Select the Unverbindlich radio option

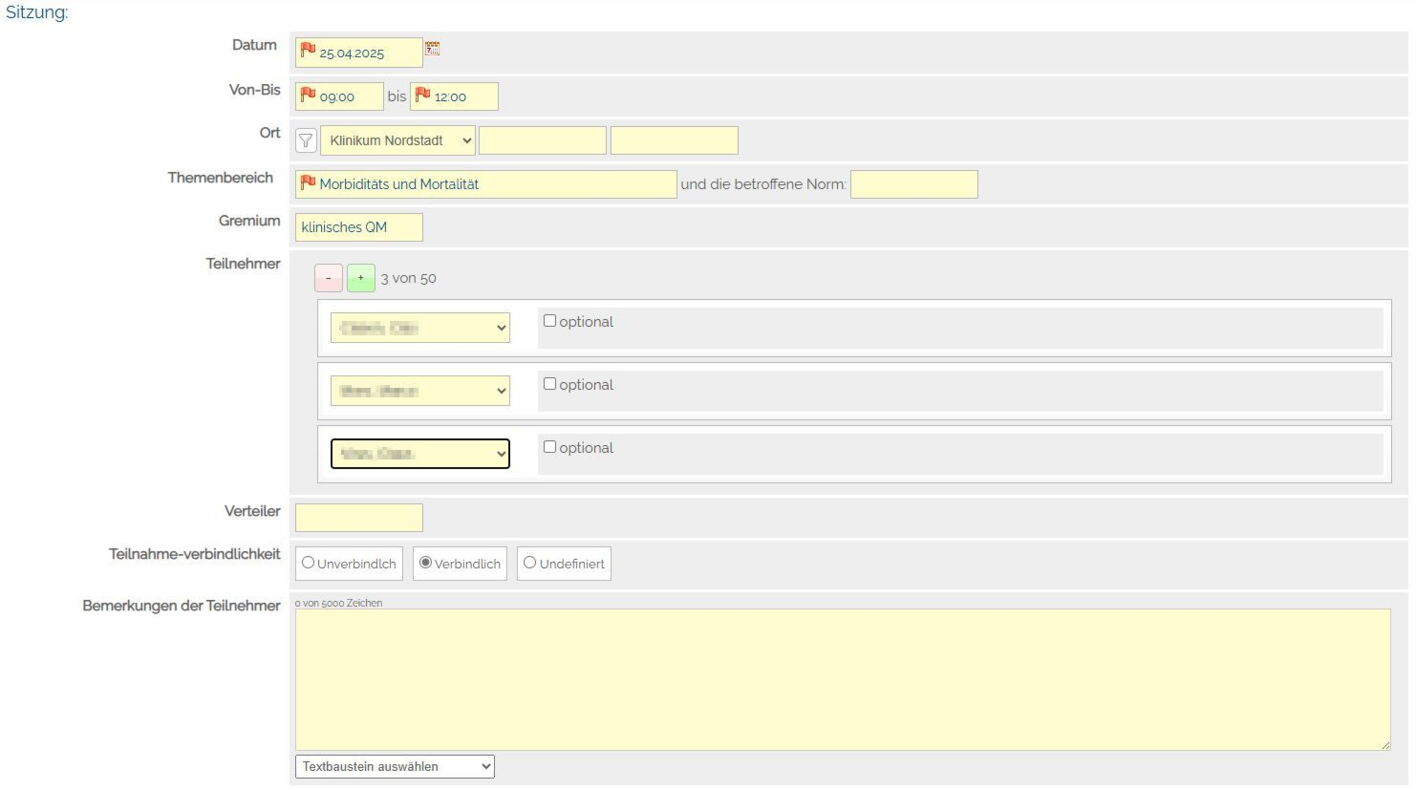point(308,564)
